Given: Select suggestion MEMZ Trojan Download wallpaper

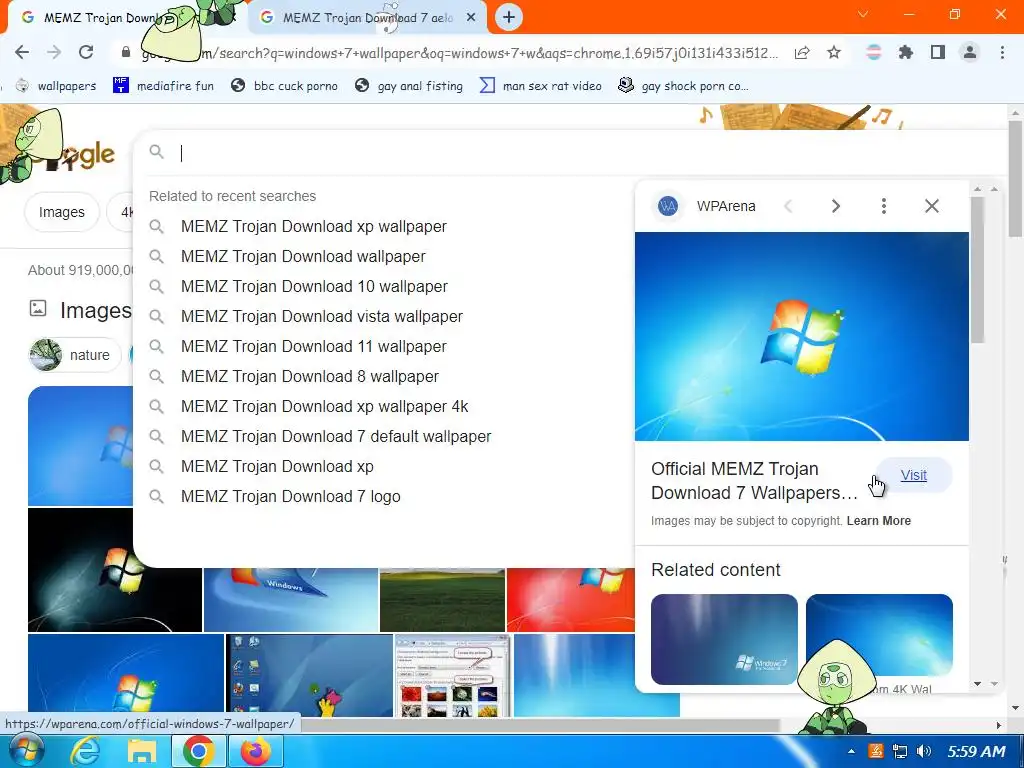Looking at the screenshot, I should pyautogui.click(x=303, y=257).
